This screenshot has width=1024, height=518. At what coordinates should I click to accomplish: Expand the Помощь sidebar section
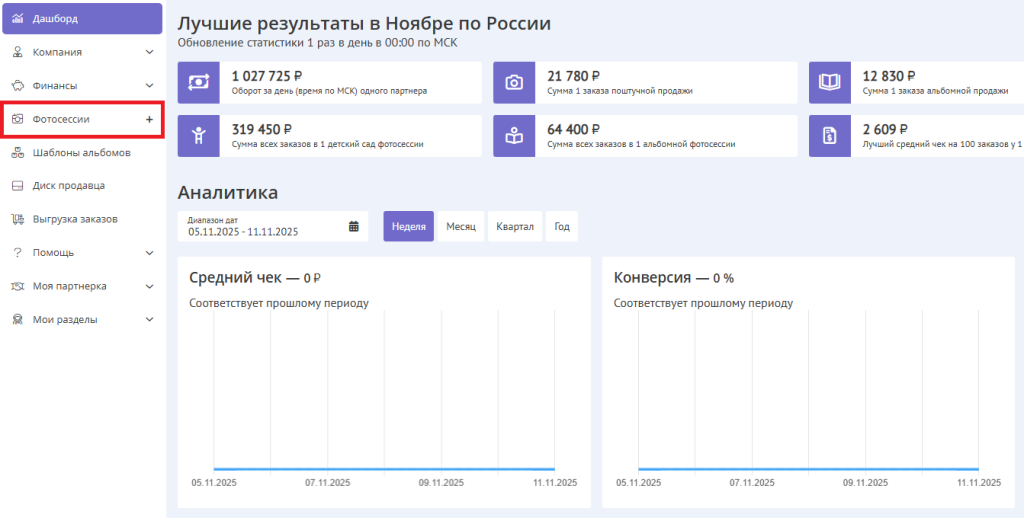pyautogui.click(x=149, y=253)
